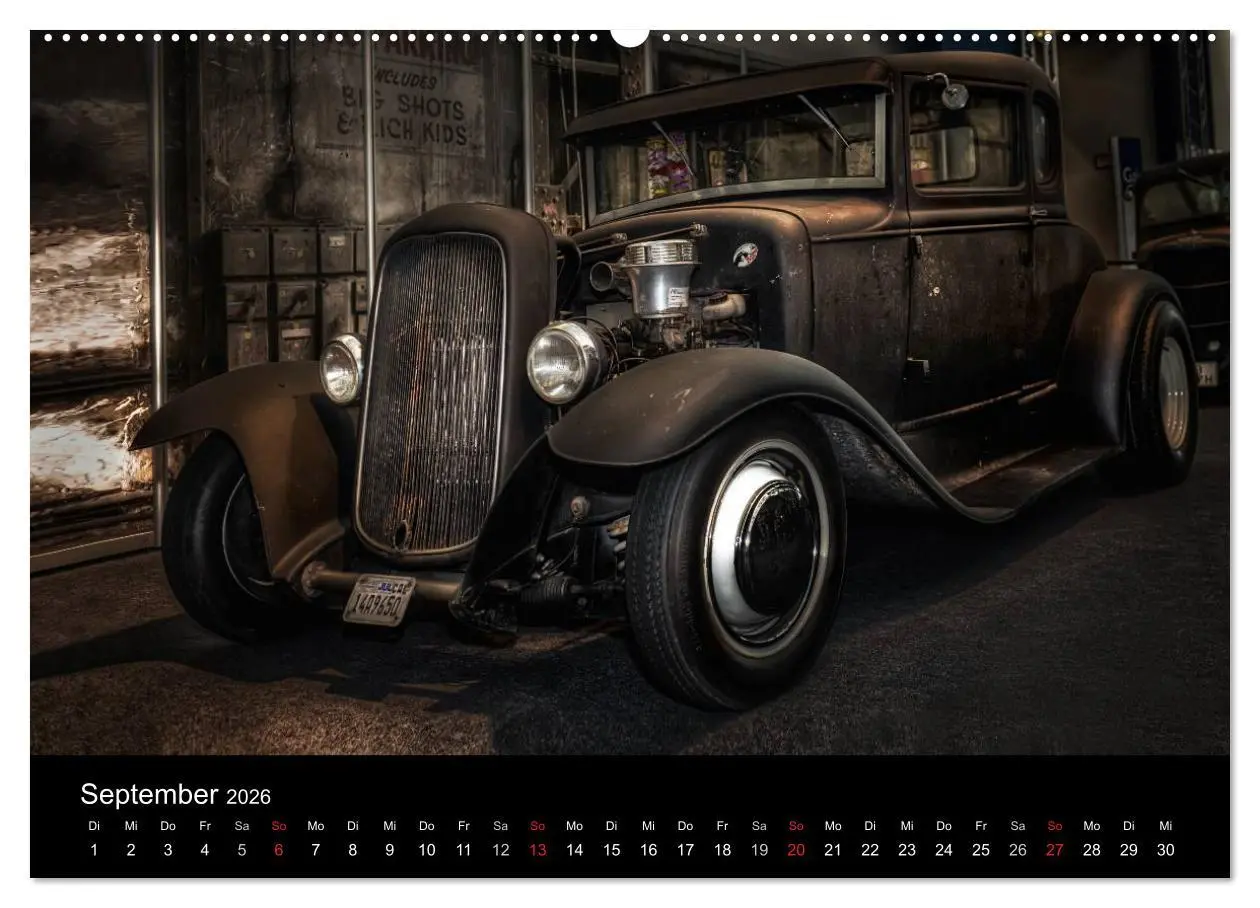Select the red So weekday label
The width and height of the screenshot is (1260, 908).
277,827
